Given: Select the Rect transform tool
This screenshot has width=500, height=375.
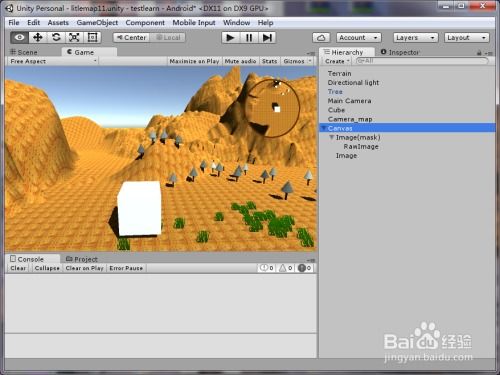Looking at the screenshot, I should click(92, 37).
